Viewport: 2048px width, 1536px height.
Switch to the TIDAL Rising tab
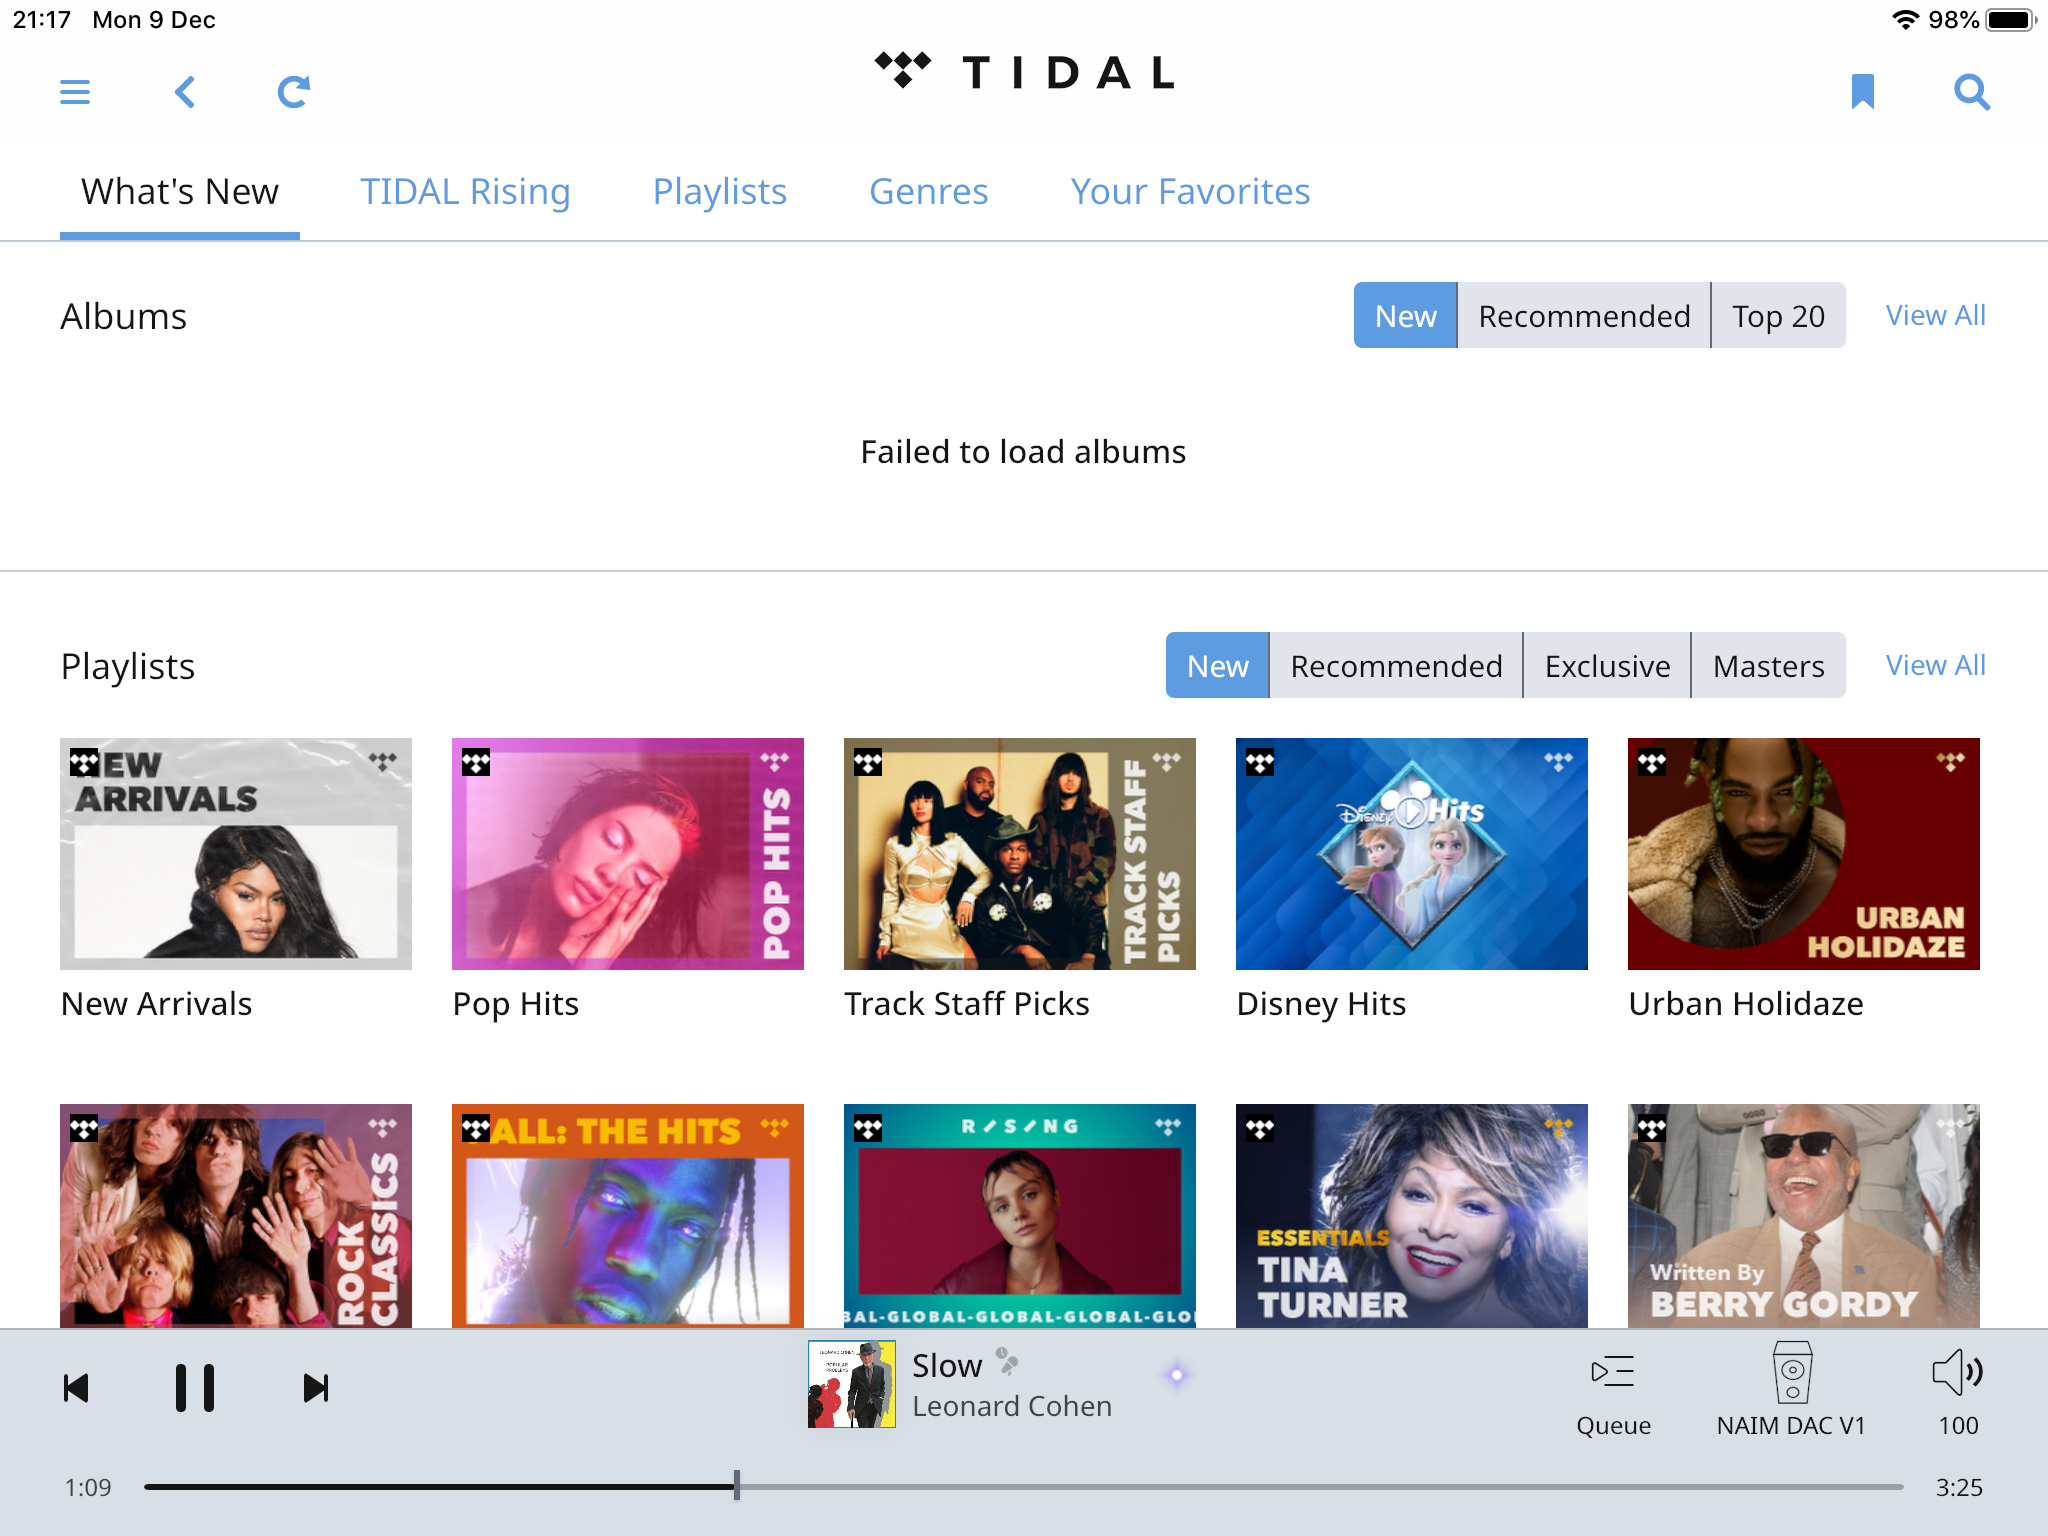(x=465, y=191)
